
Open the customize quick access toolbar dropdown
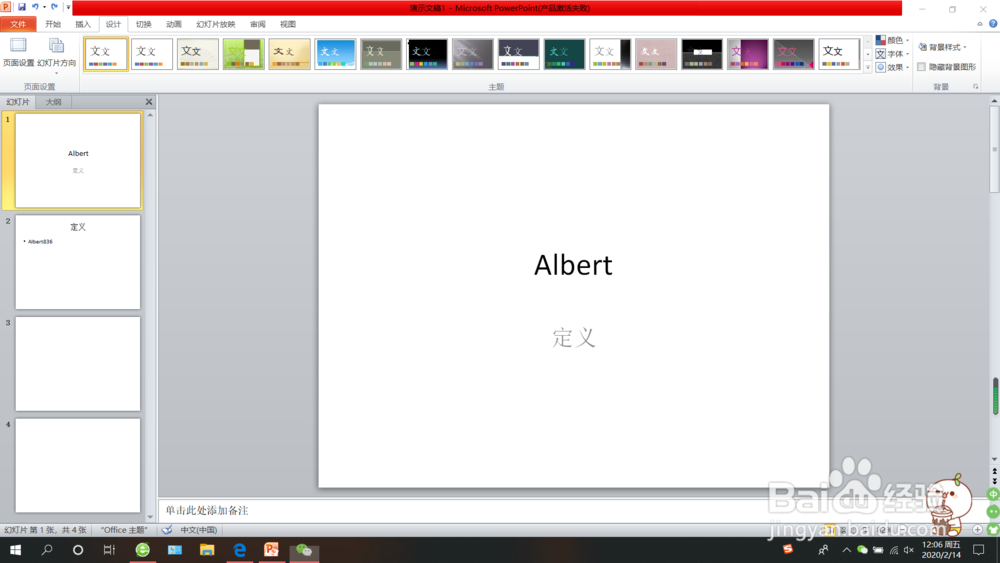[x=68, y=8]
